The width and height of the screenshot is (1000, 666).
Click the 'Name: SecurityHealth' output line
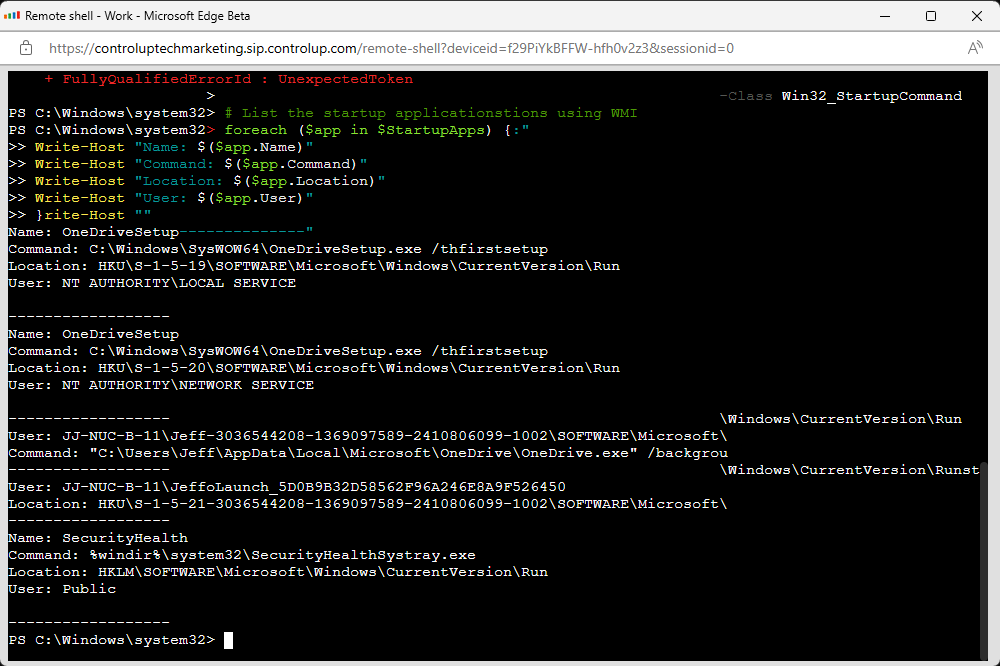98,538
